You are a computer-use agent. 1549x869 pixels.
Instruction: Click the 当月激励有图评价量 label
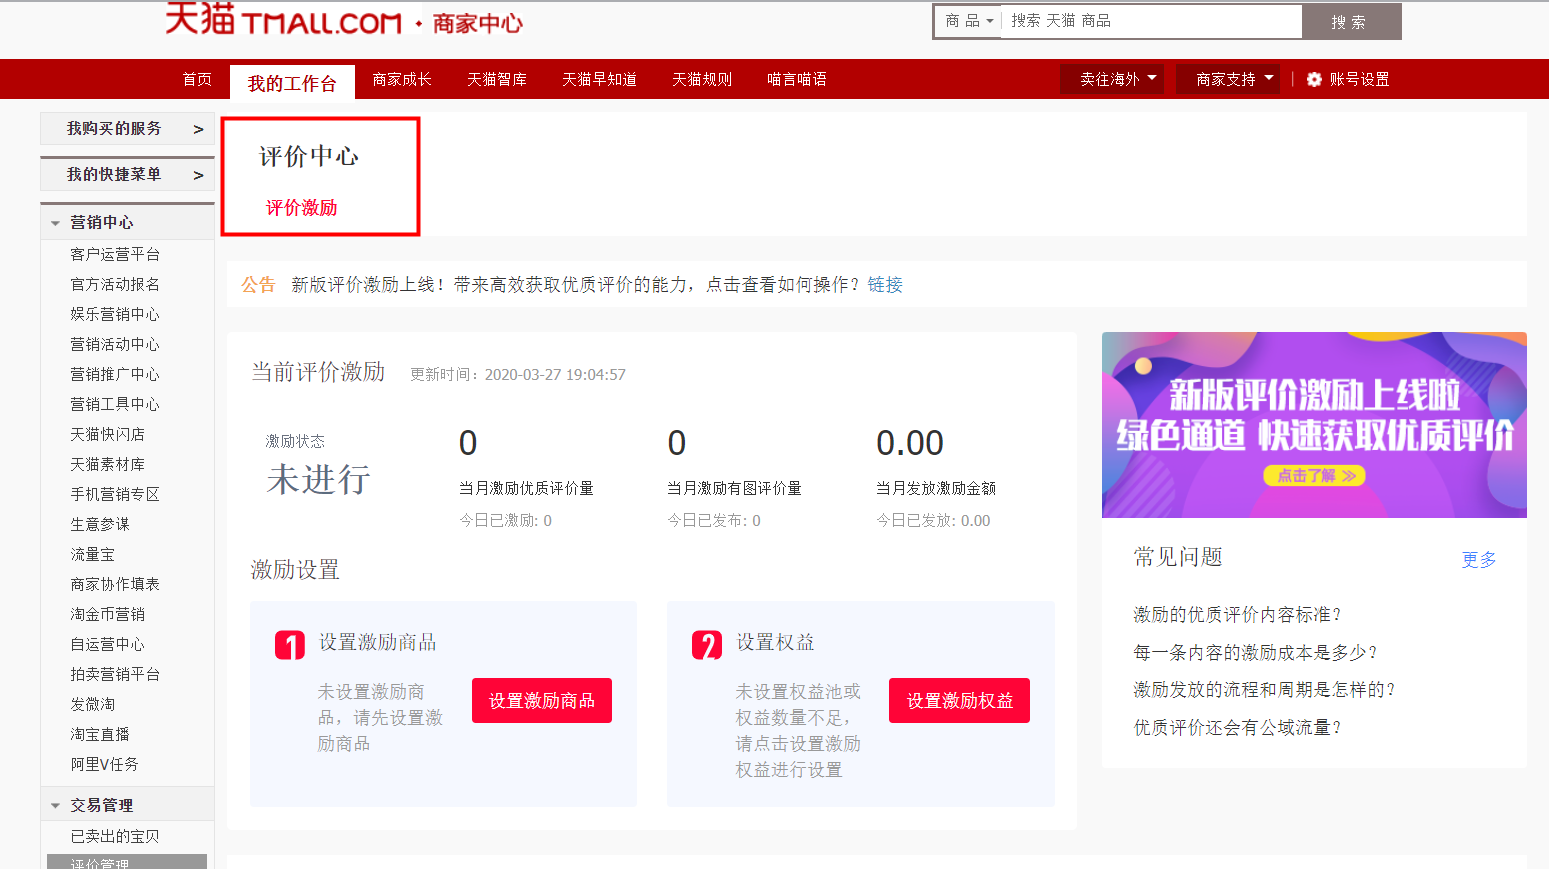coord(734,488)
